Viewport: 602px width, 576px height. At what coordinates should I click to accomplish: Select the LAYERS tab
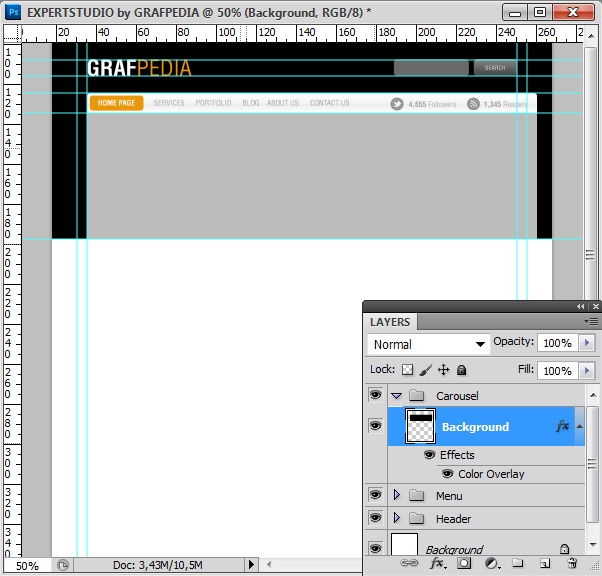390,322
